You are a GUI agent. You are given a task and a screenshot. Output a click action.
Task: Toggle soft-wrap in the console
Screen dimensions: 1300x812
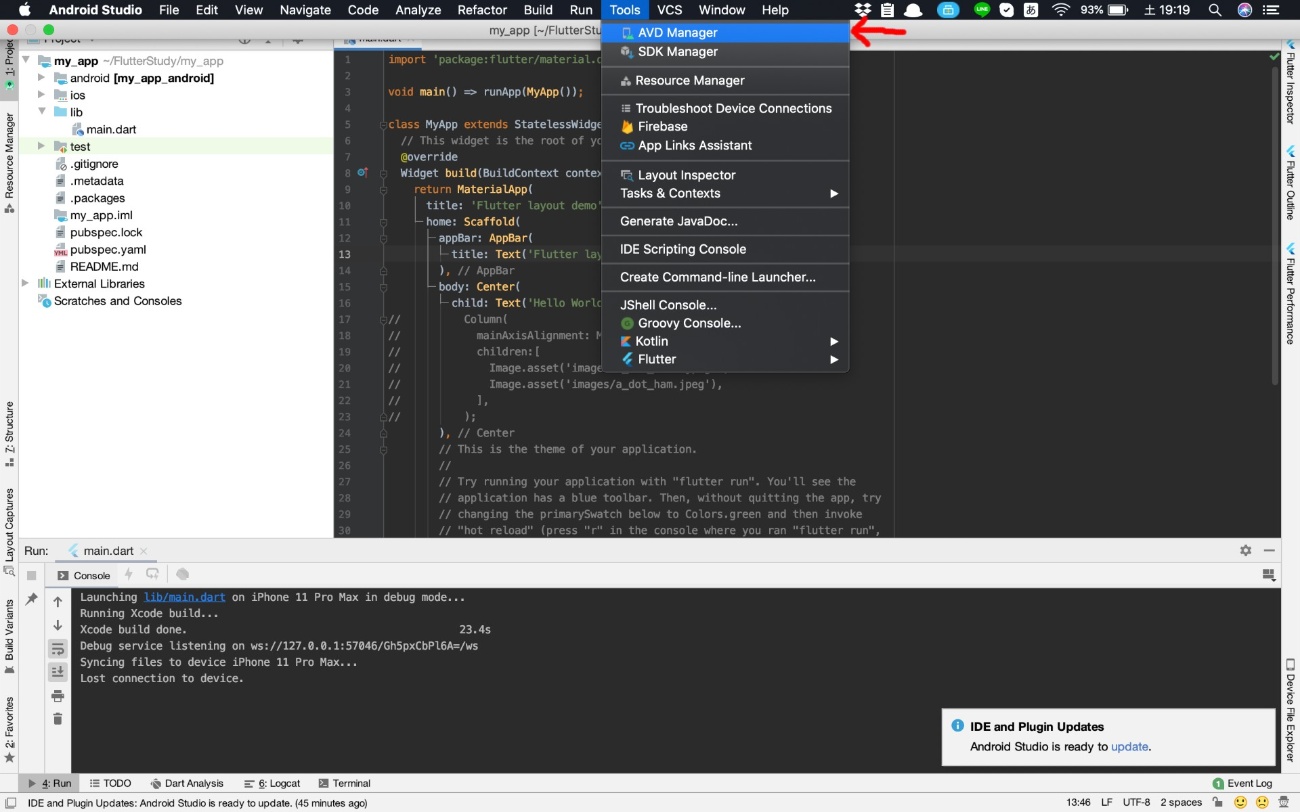pyautogui.click(x=58, y=649)
